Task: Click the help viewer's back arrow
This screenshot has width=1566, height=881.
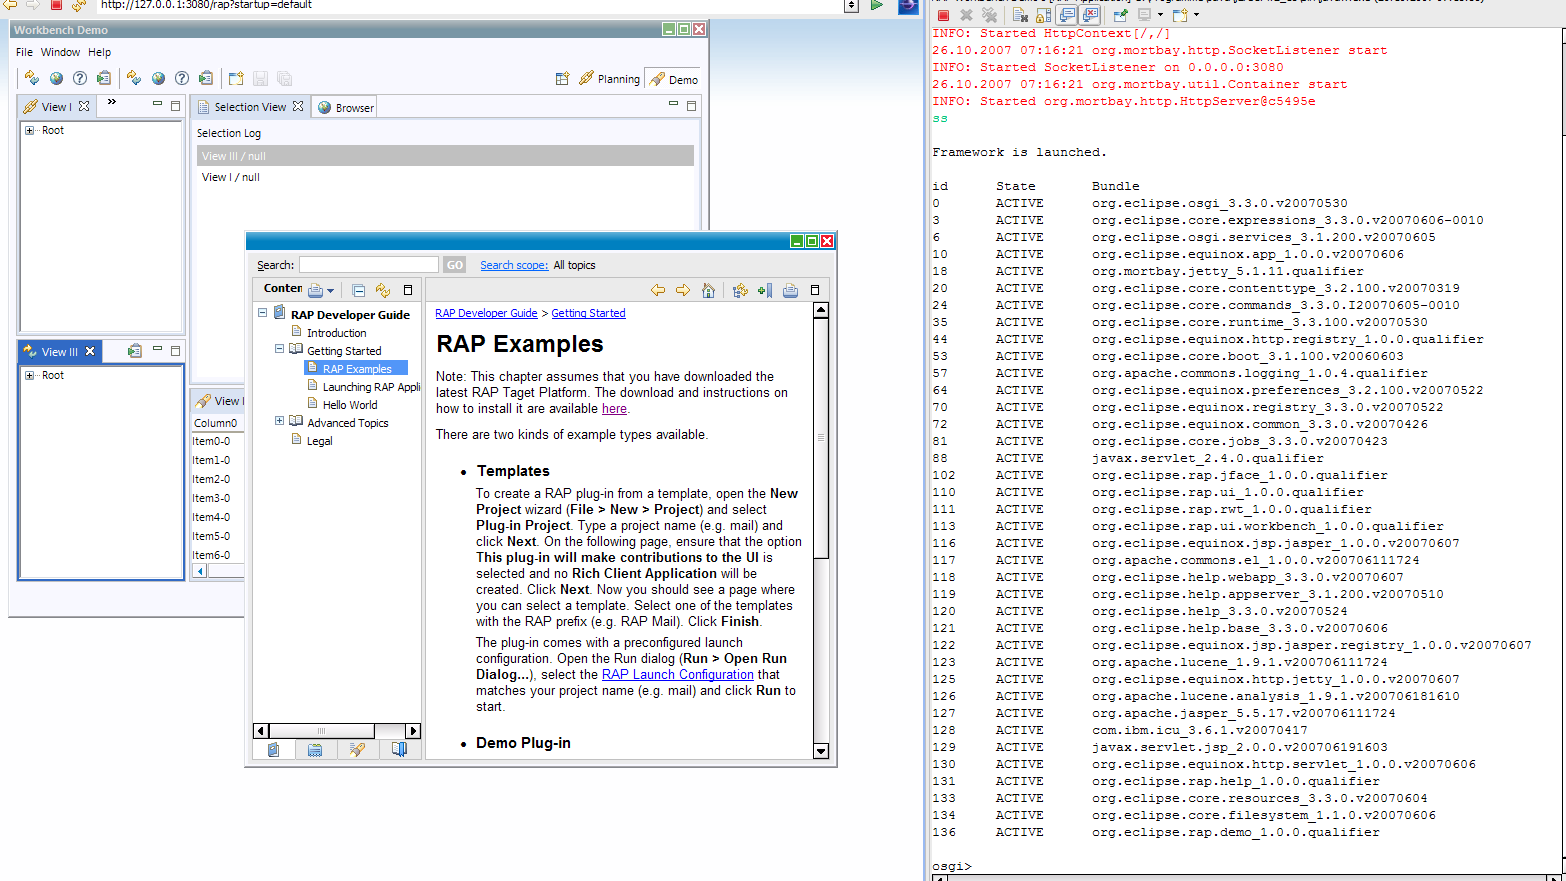Action: click(x=658, y=290)
